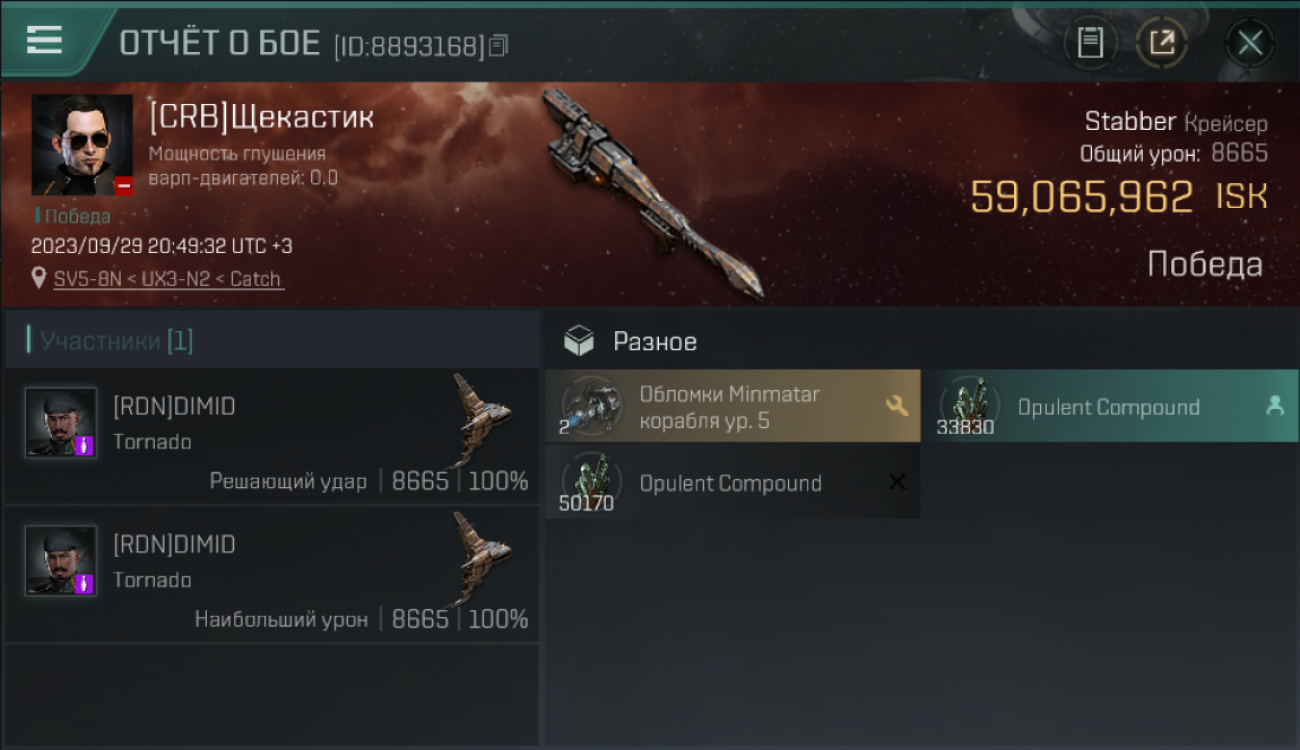The image size is (1300, 750).
Task: Open the clipboard report icon
Action: click(1090, 43)
